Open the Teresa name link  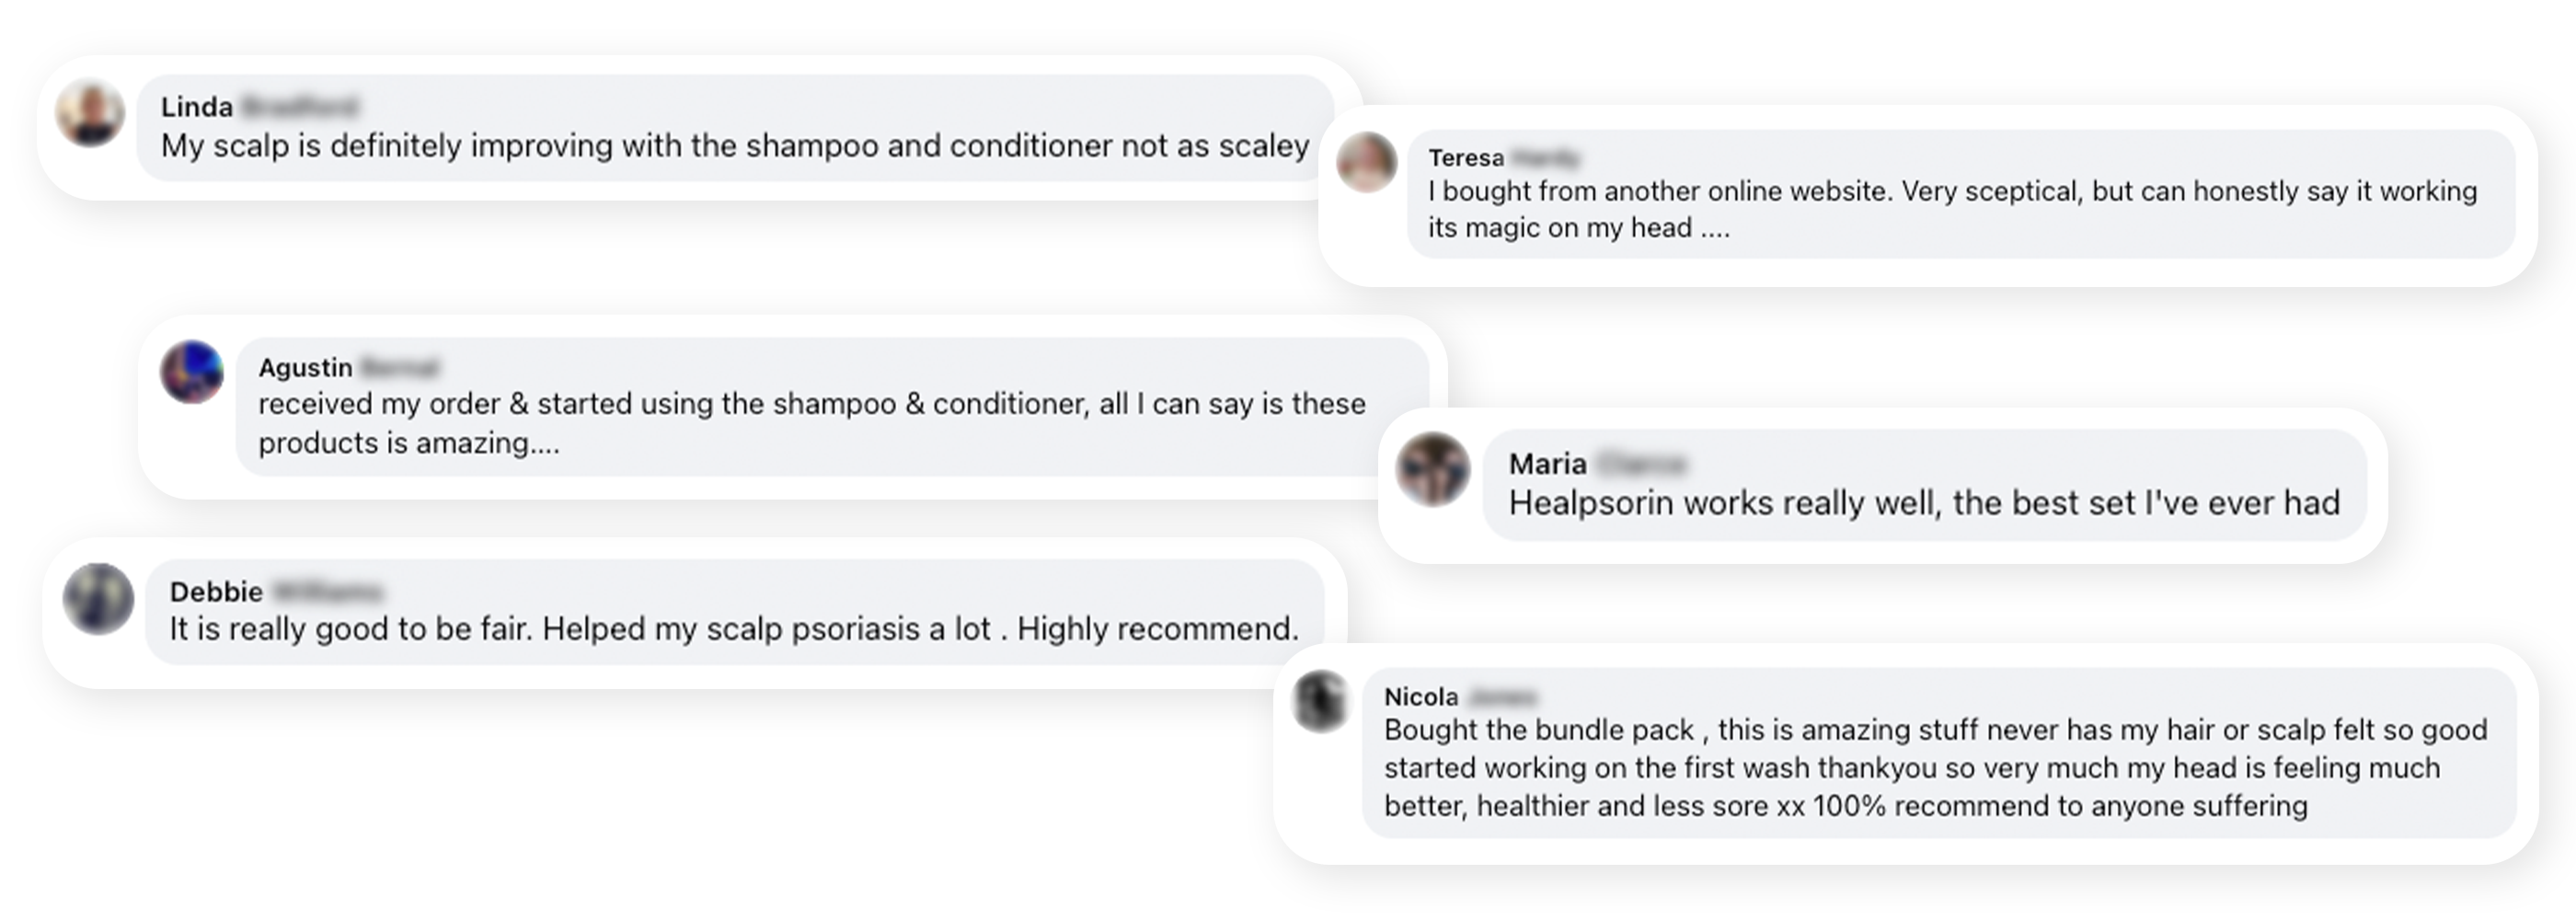click(1465, 158)
